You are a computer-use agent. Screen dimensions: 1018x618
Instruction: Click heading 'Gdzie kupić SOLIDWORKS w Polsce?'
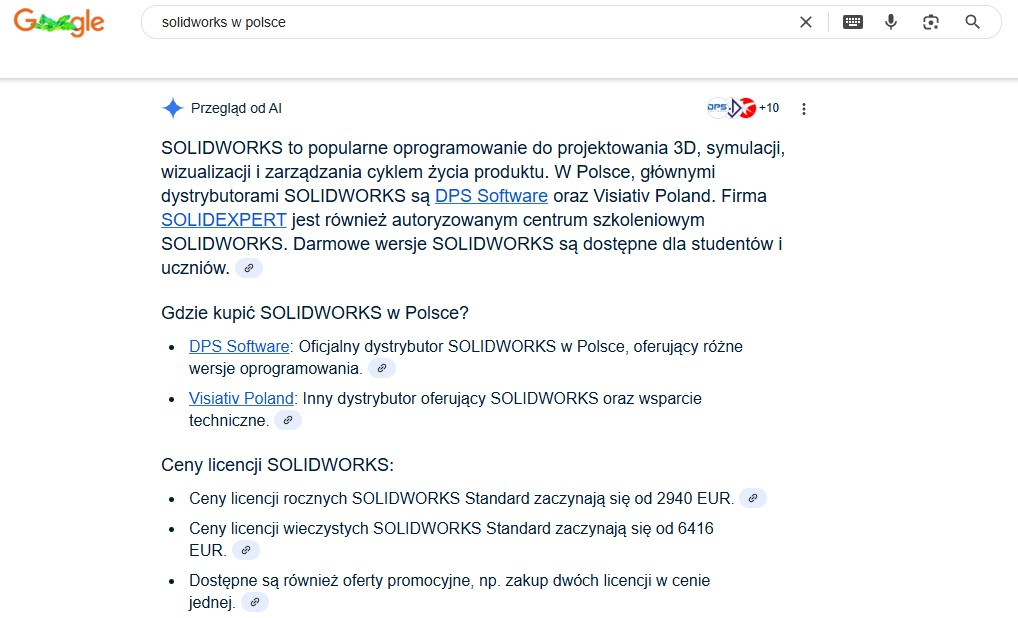315,313
